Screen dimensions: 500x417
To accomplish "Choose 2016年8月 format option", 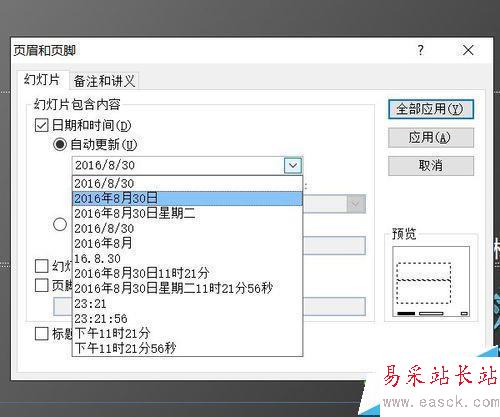I will 187,243.
